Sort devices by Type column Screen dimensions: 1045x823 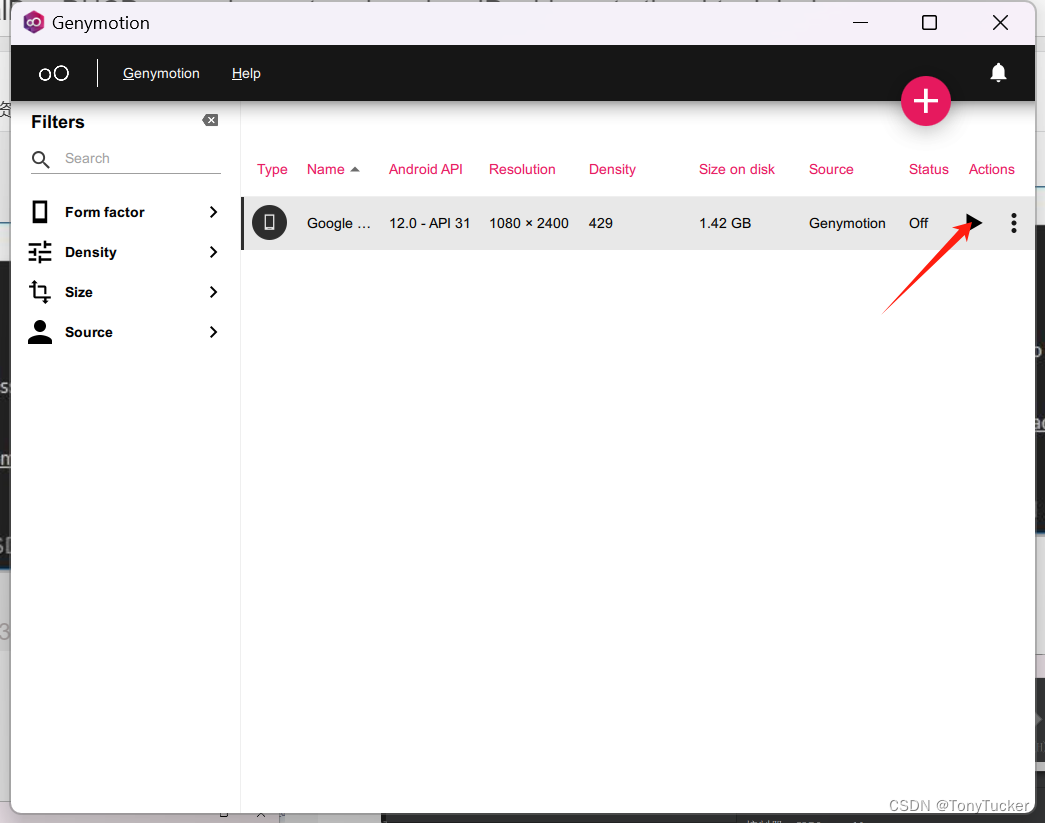[x=272, y=169]
